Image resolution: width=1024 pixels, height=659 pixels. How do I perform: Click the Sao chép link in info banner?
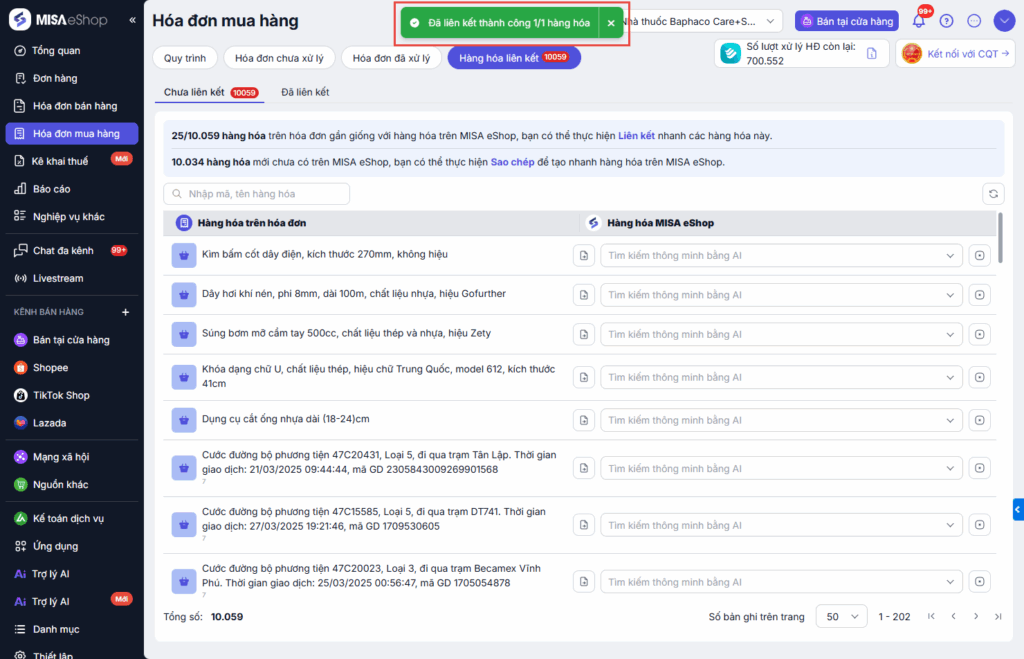click(x=512, y=162)
